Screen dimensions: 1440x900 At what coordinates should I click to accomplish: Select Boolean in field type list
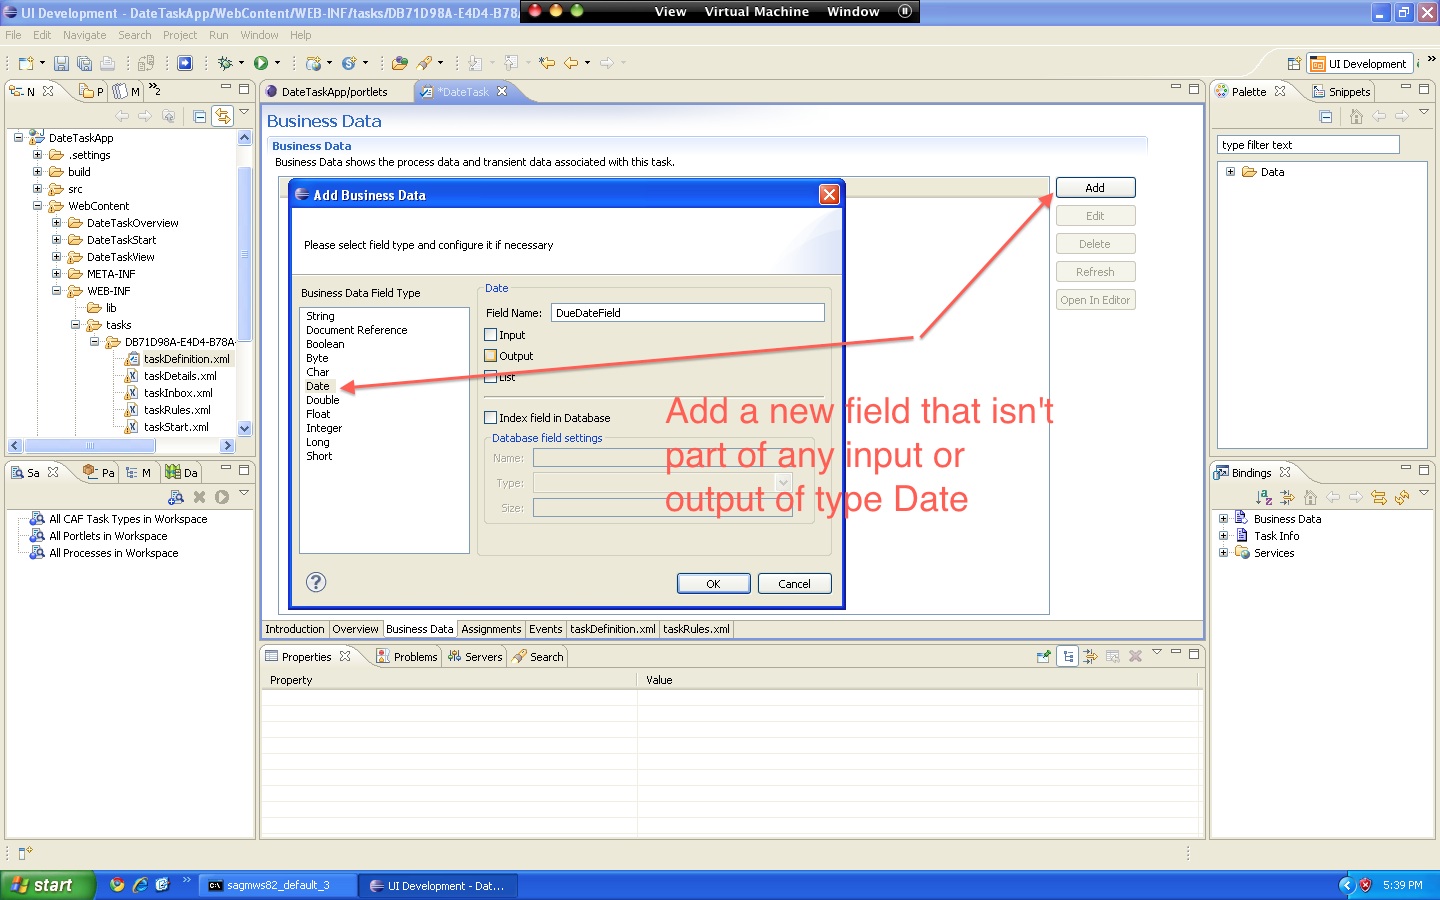(x=325, y=344)
